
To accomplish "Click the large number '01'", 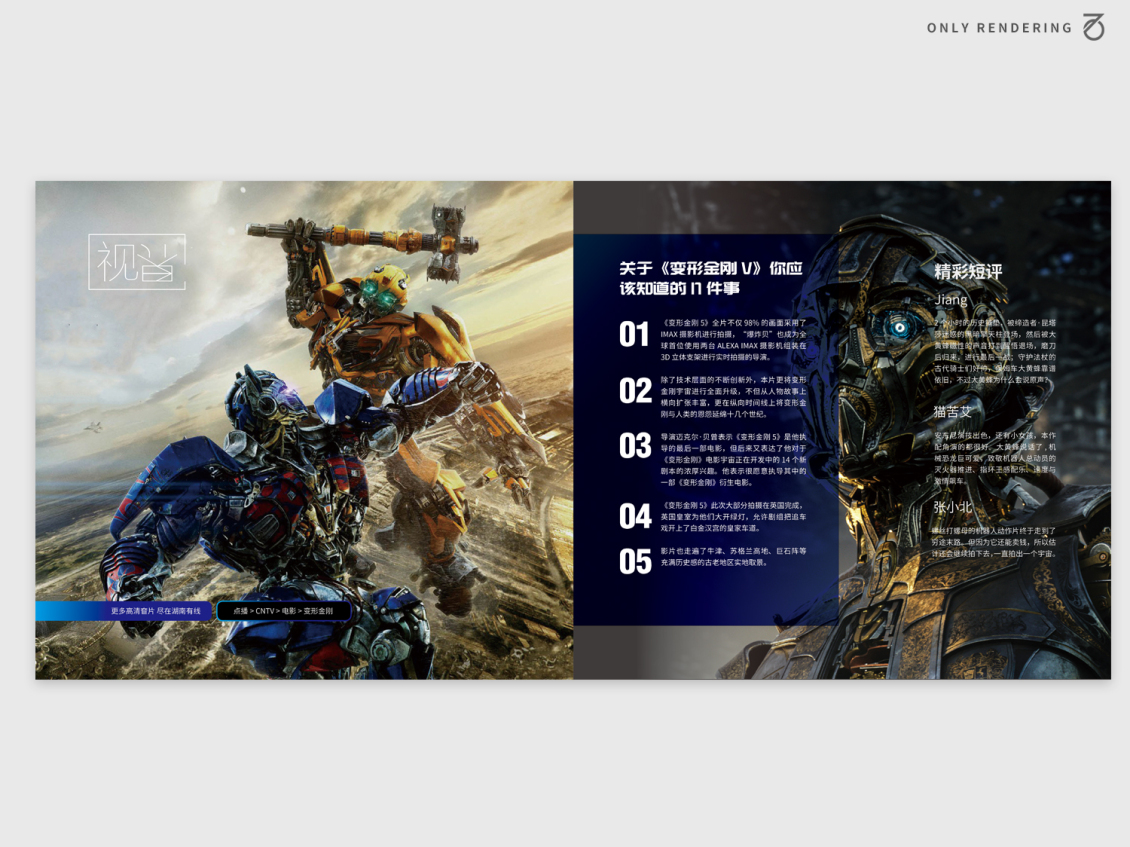I will (x=634, y=334).
